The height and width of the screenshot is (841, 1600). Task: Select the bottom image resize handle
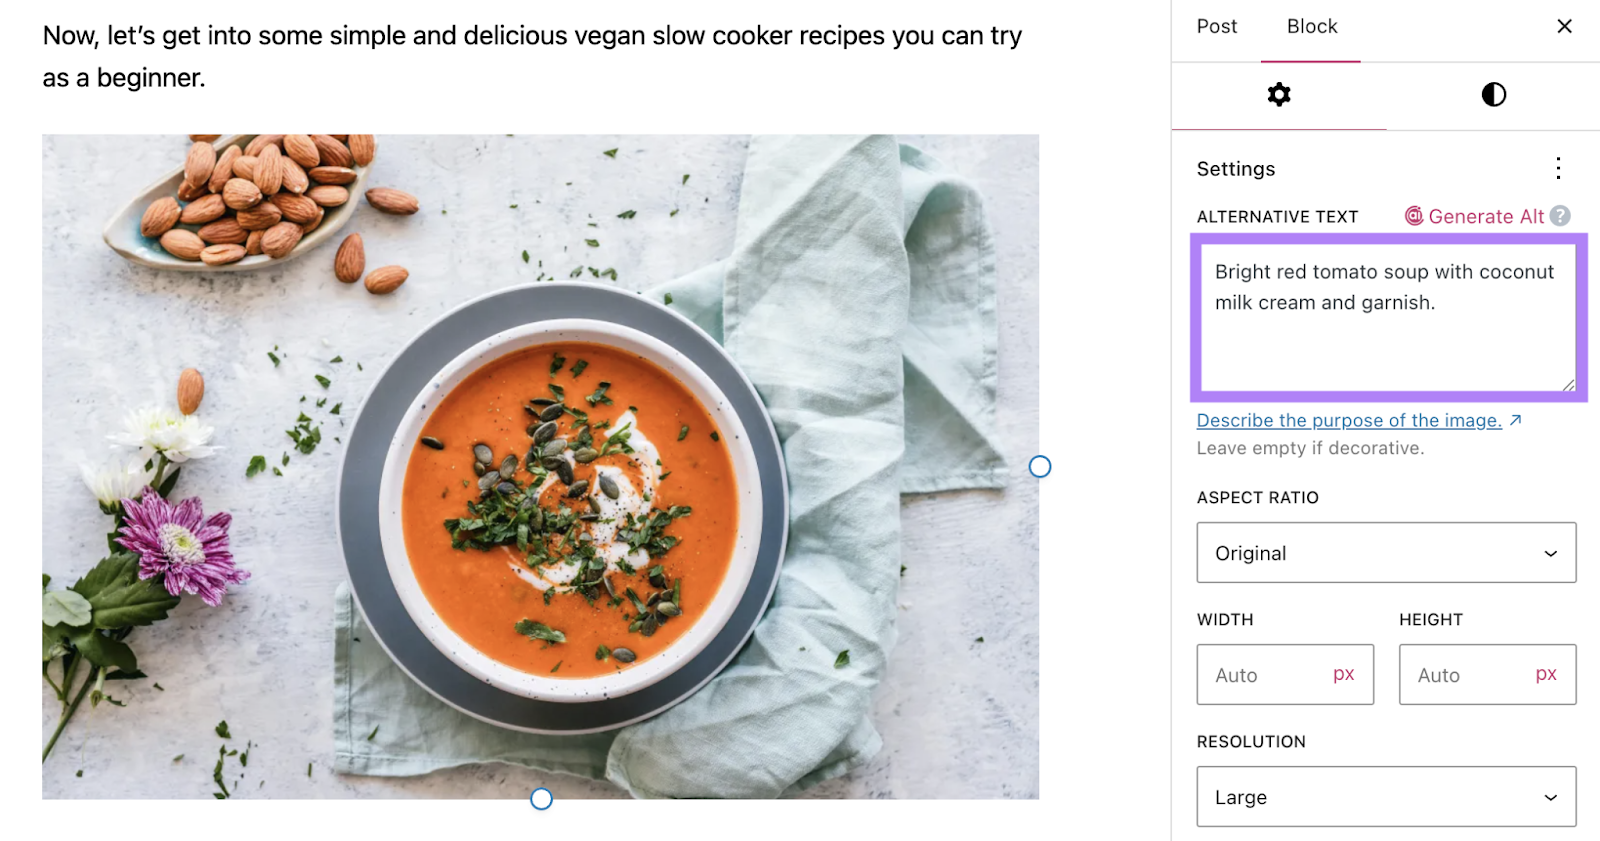(x=541, y=798)
